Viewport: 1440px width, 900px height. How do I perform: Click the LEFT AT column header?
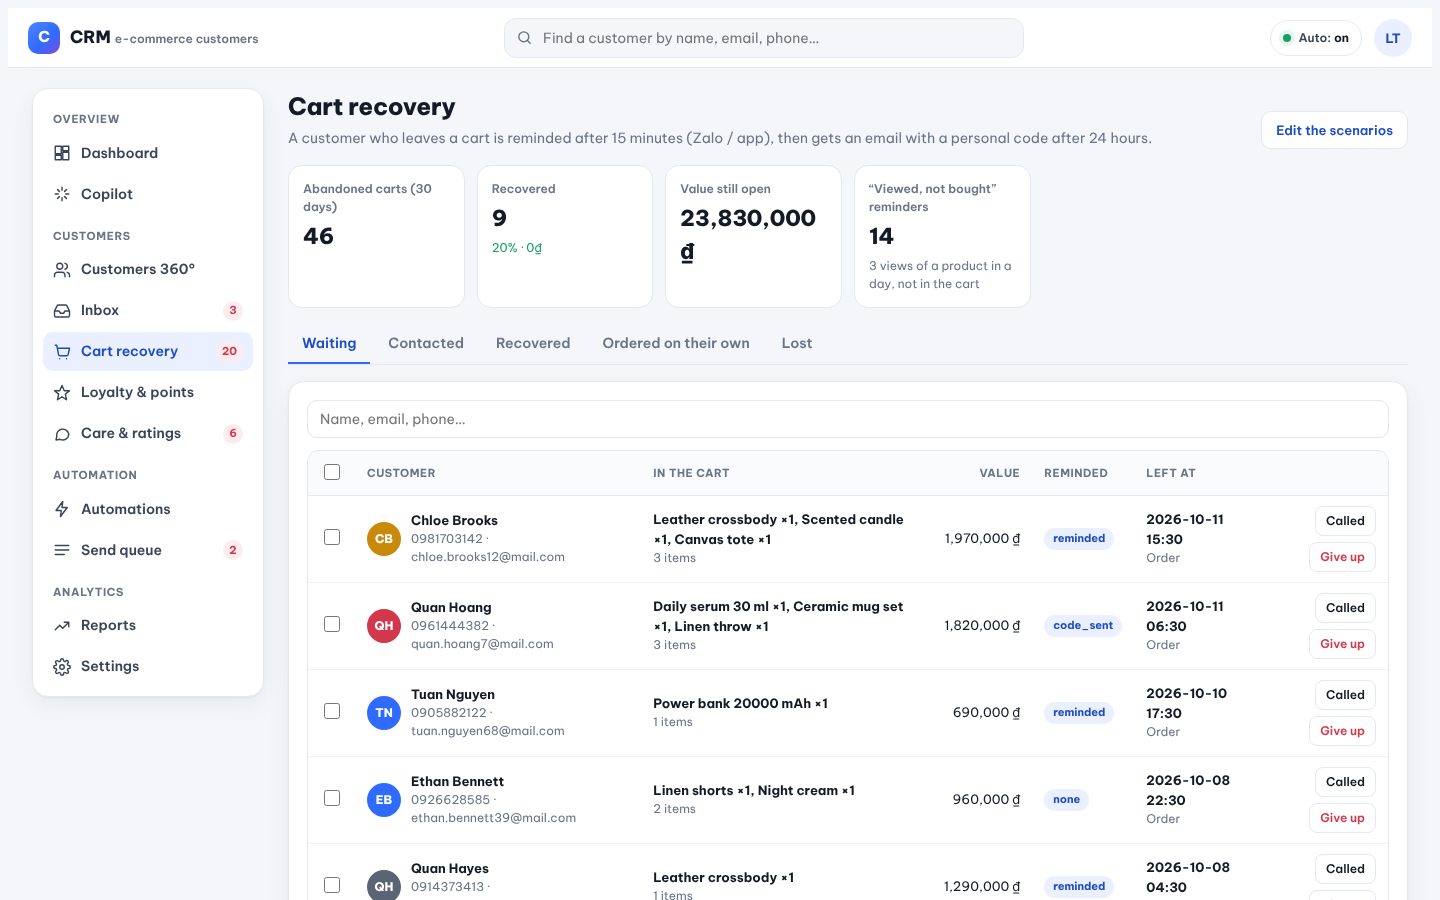[1171, 473]
